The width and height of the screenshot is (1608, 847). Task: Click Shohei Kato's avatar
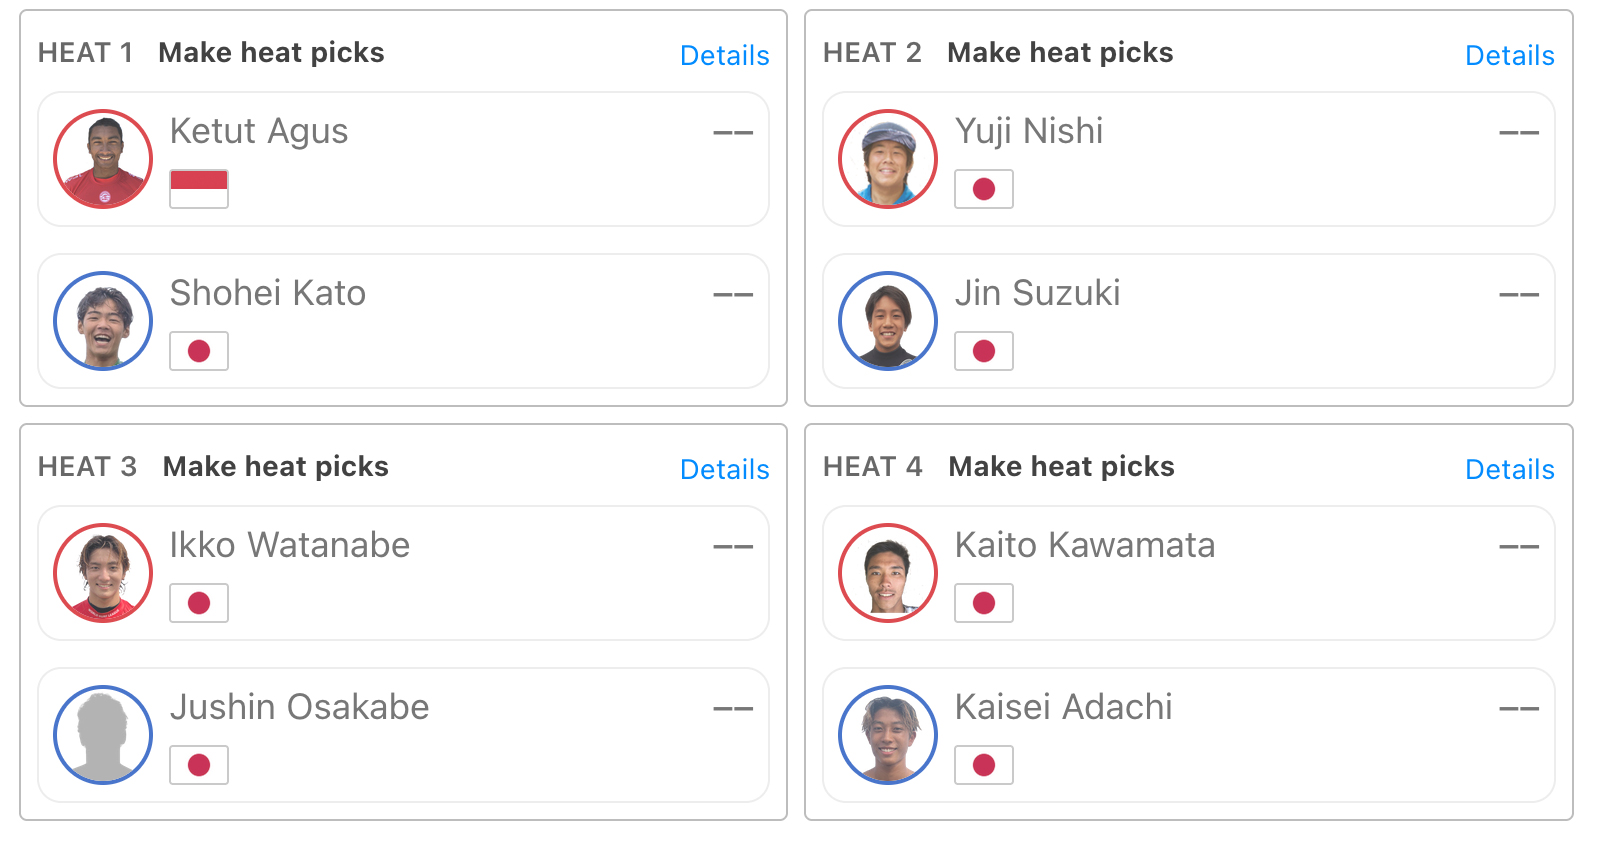pos(103,321)
